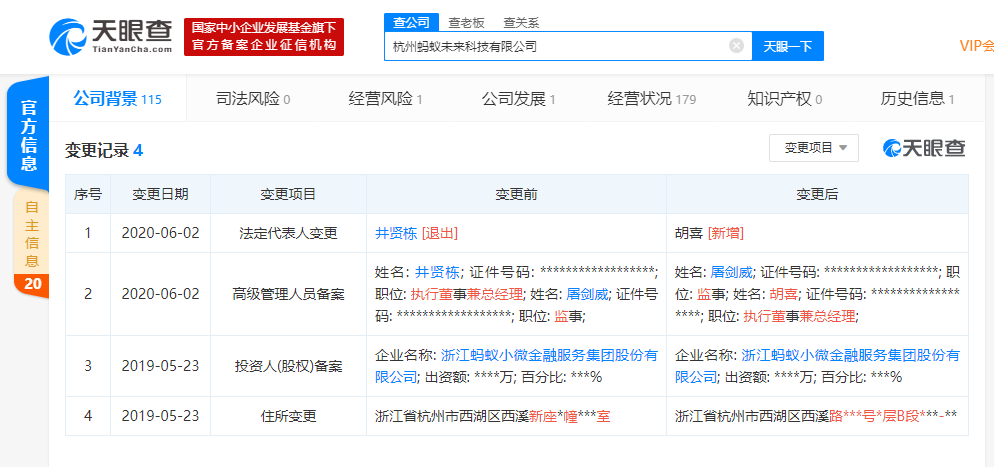Open the 经营状况 179 tab
Image resolution: width=994 pixels, height=467 pixels.
[652, 99]
